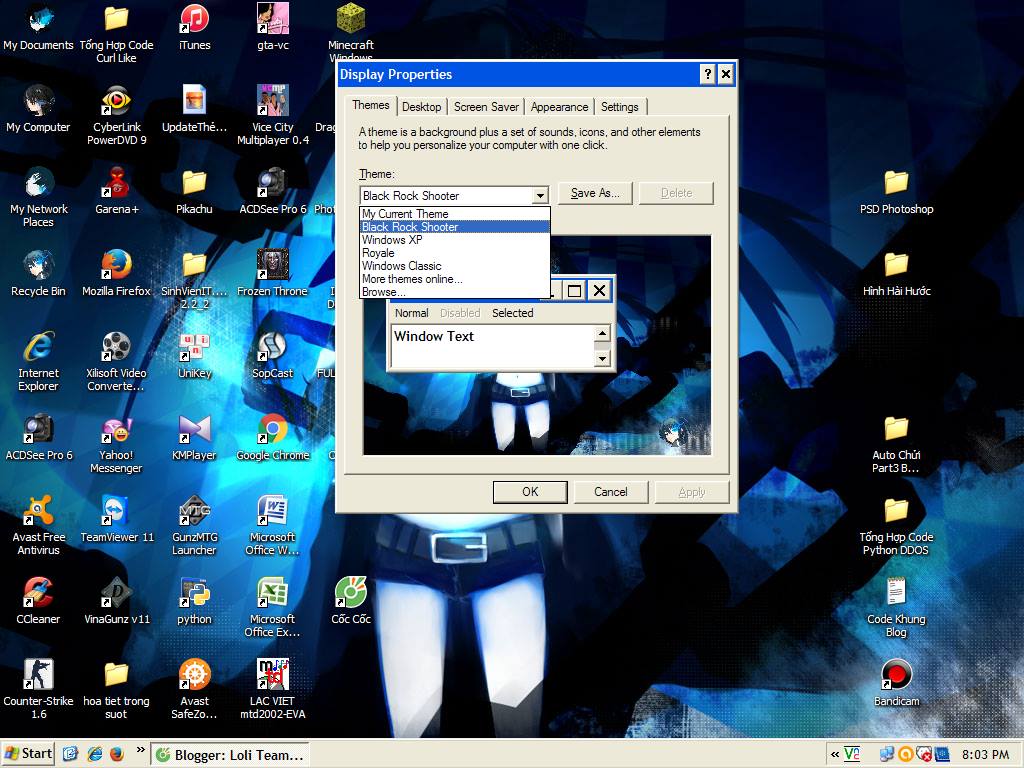This screenshot has height=768, width=1024.
Task: Click the taskbar clock 8:03 PM
Action: [x=985, y=754]
